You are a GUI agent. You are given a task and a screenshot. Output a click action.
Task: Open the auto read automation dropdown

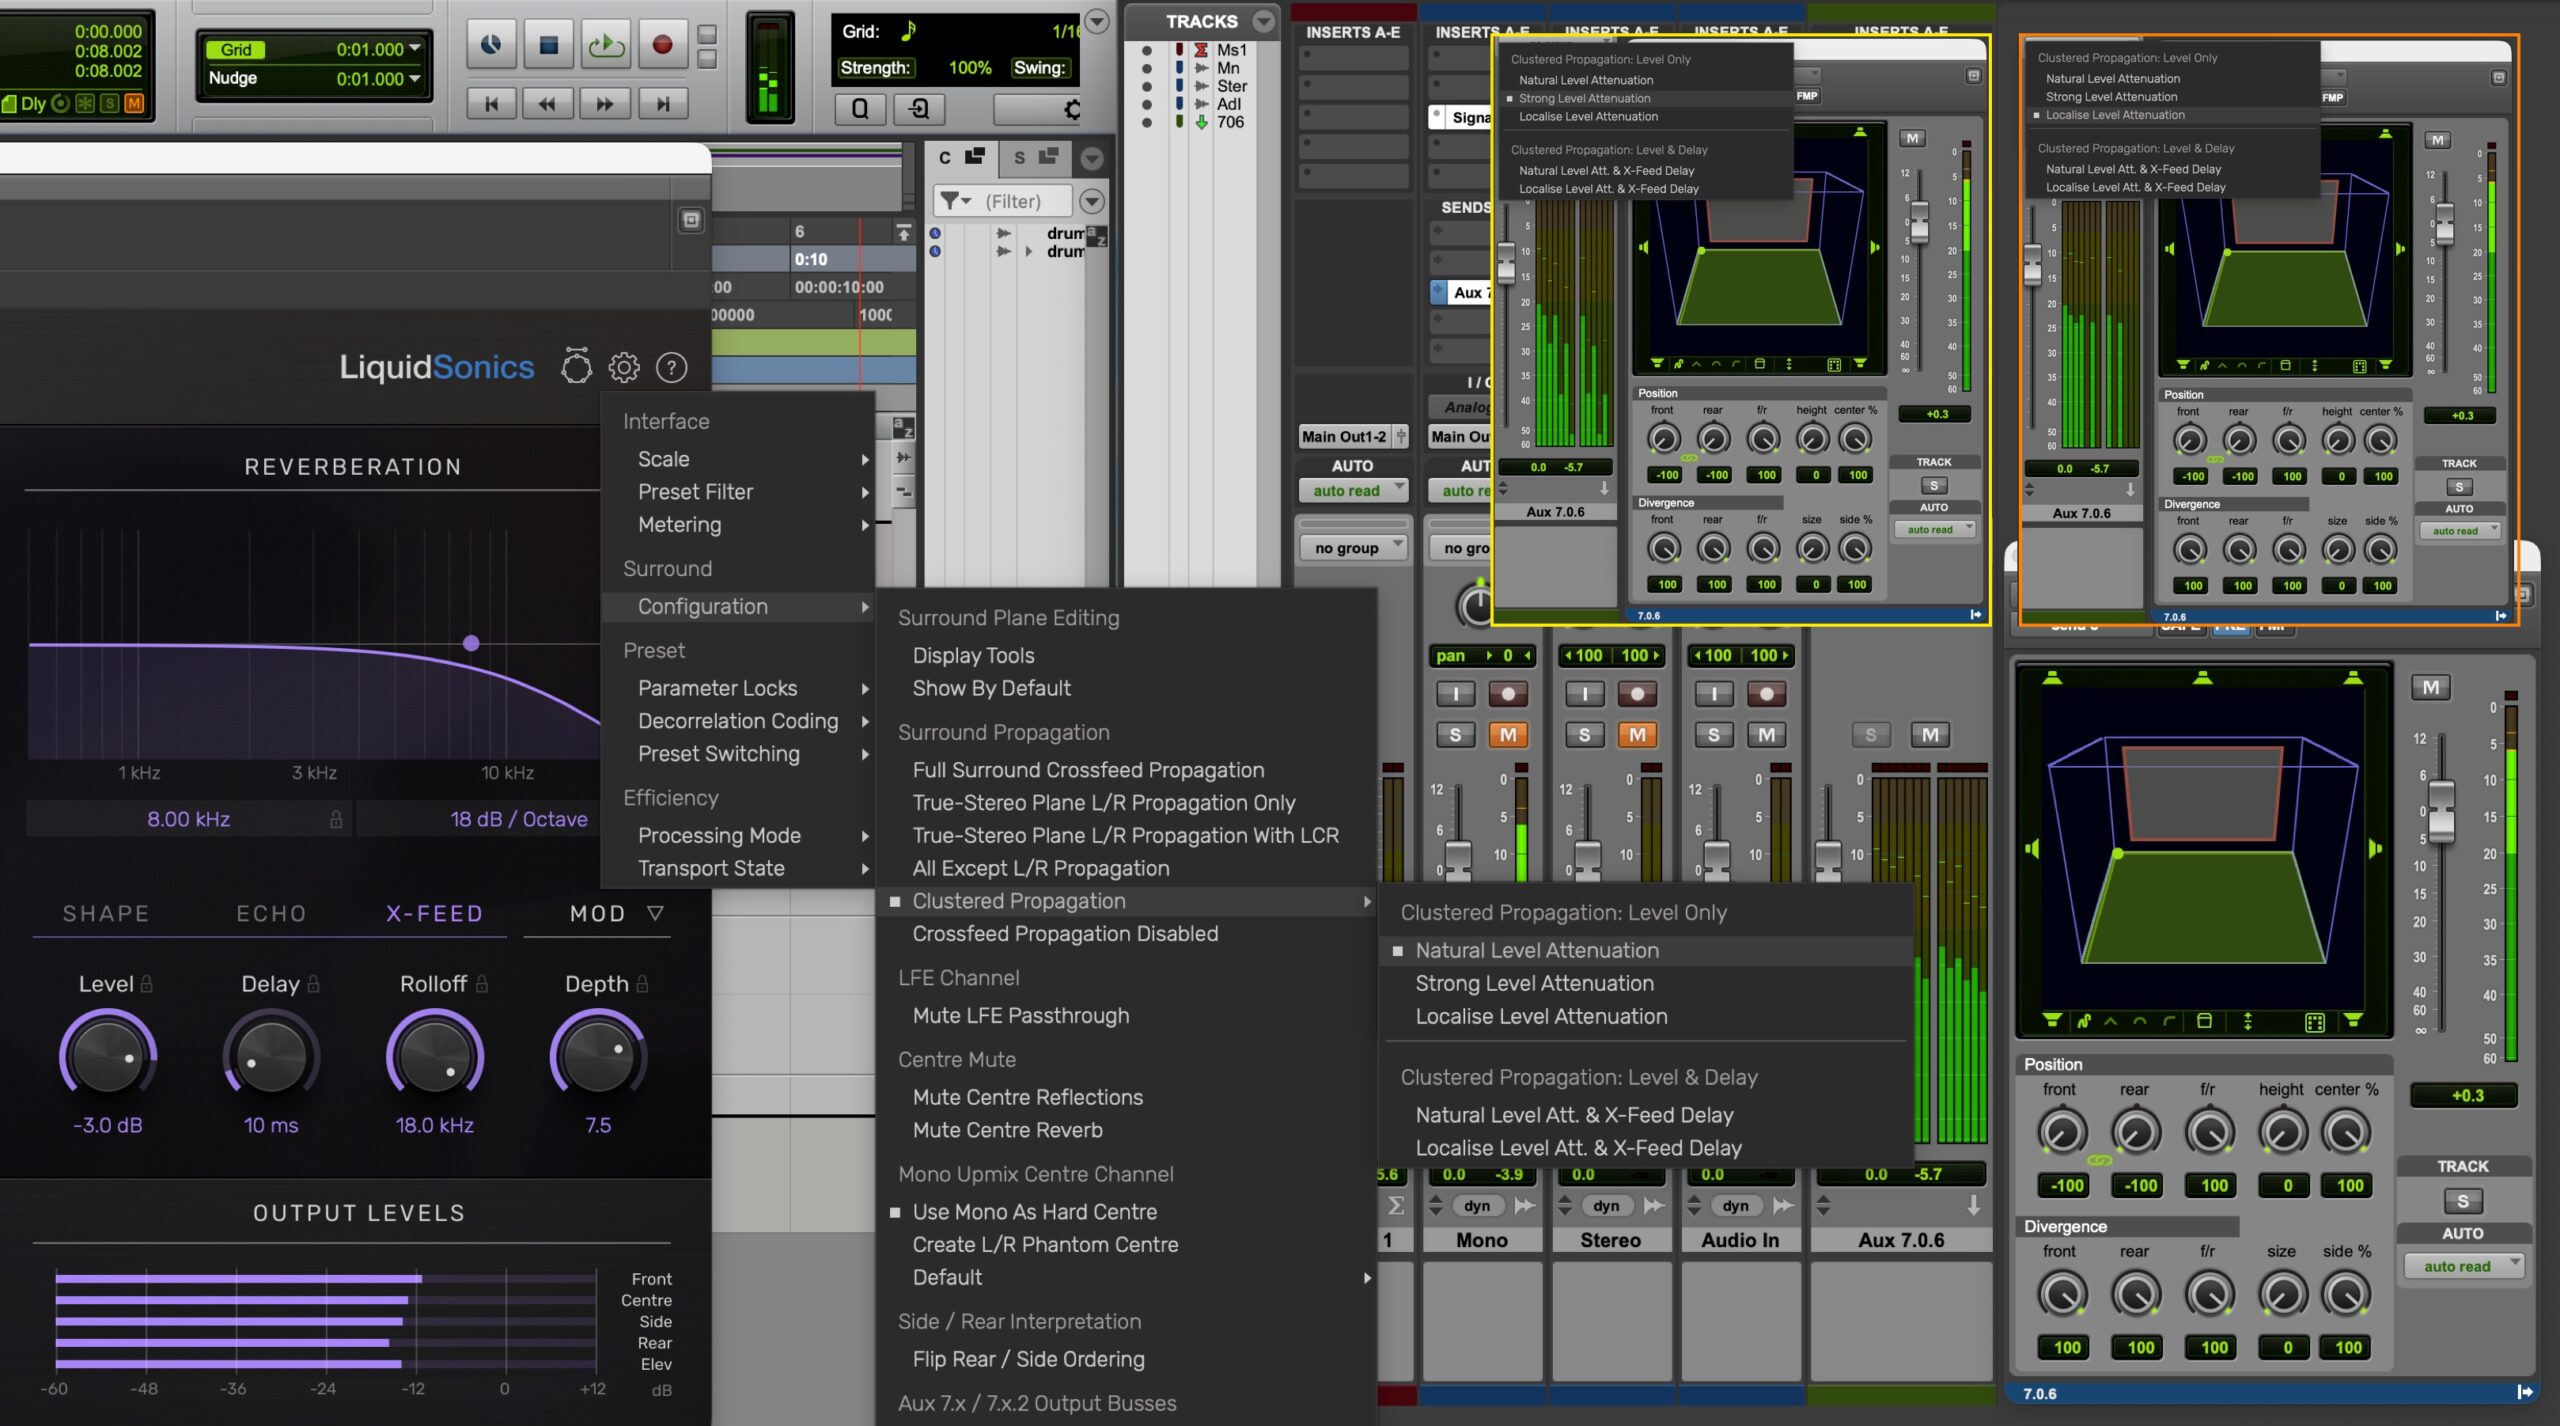[x=1353, y=490]
